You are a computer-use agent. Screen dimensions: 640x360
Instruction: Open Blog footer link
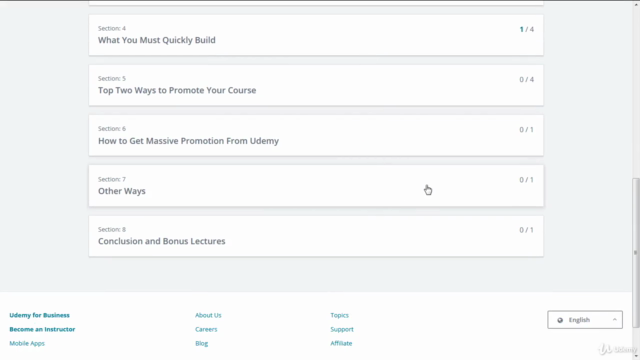click(x=202, y=343)
